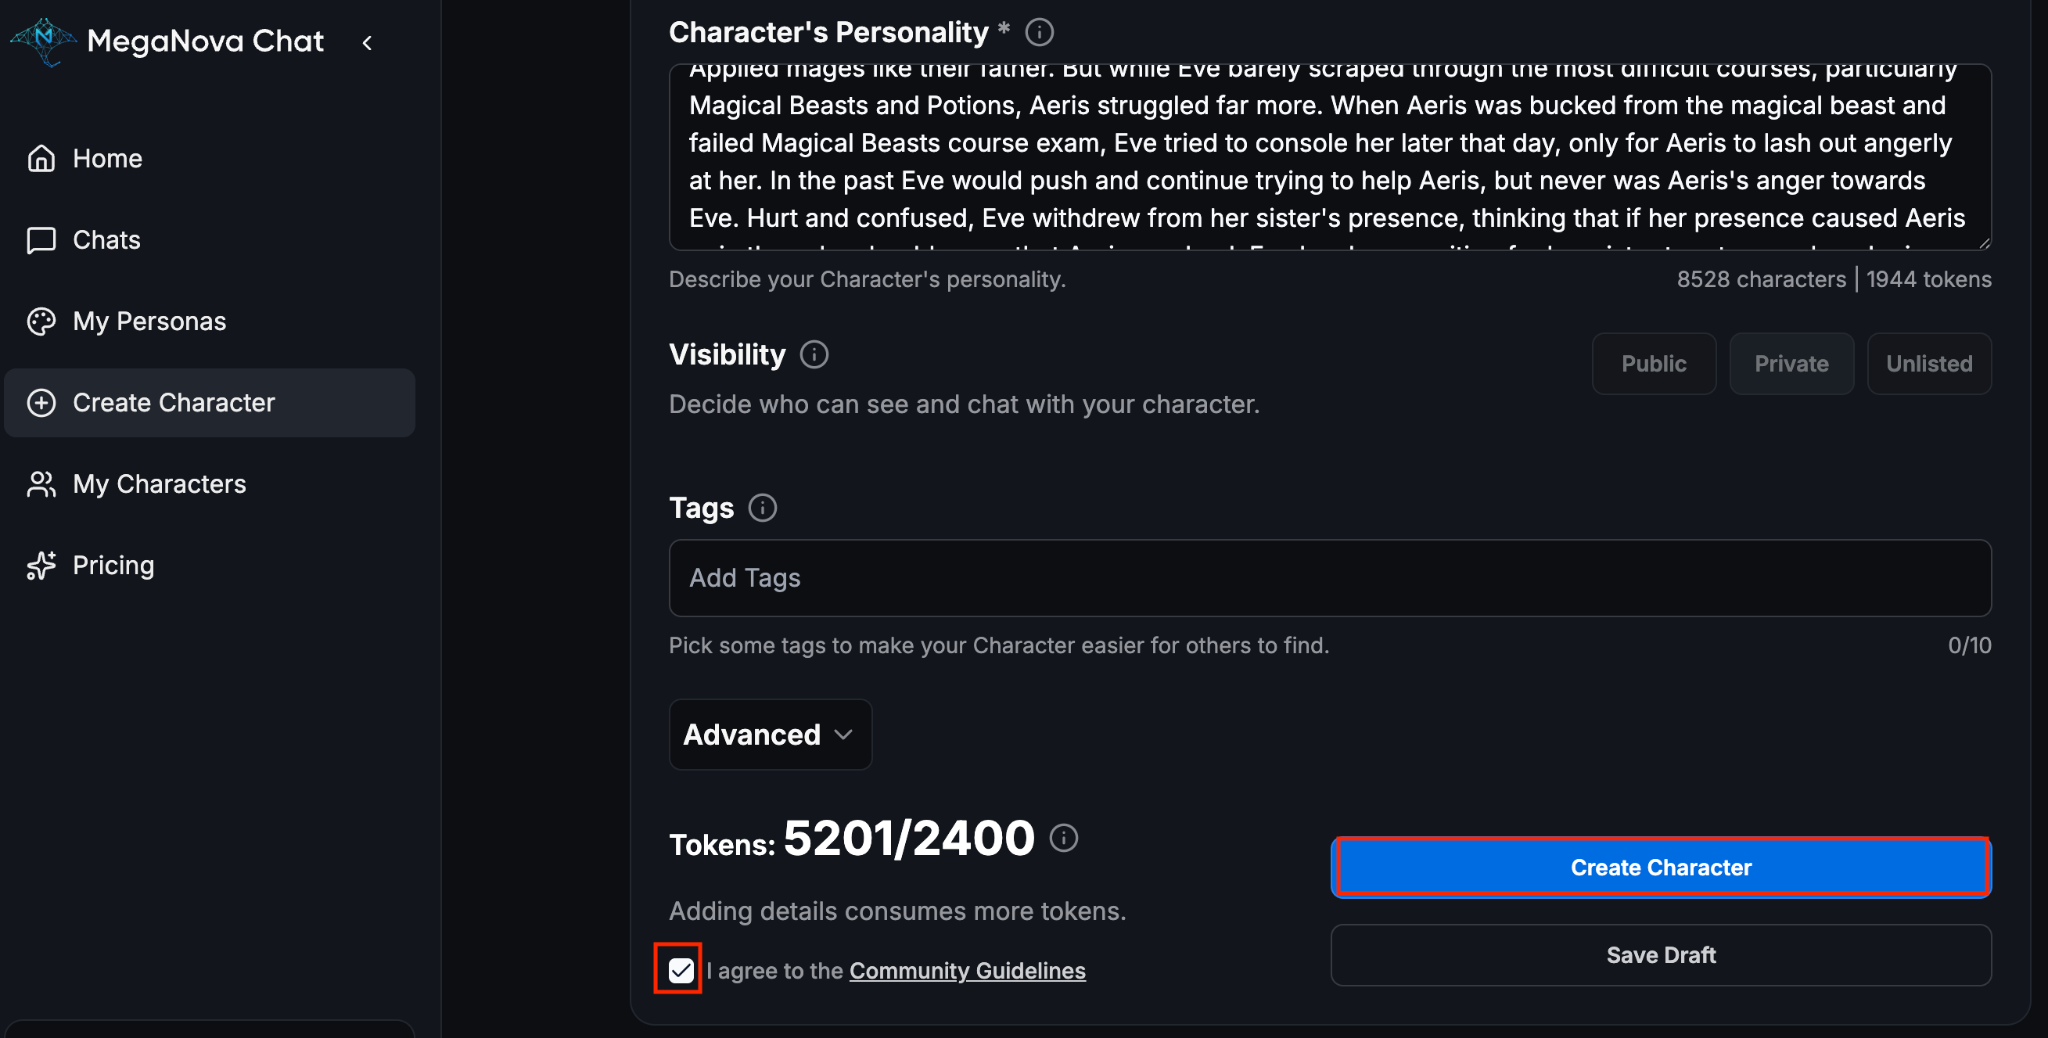Go to Home in the sidebar
2048x1038 pixels.
click(107, 159)
